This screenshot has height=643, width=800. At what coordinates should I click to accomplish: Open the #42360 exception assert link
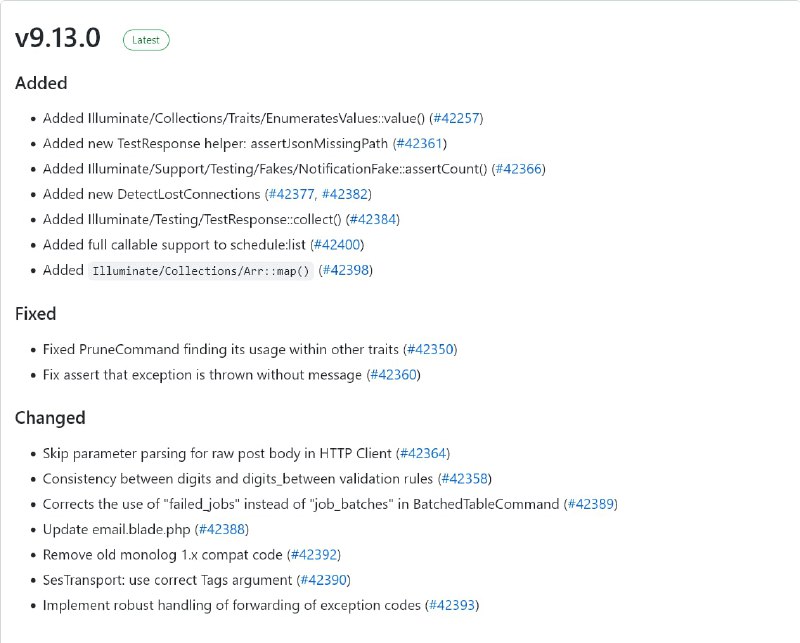click(x=393, y=375)
